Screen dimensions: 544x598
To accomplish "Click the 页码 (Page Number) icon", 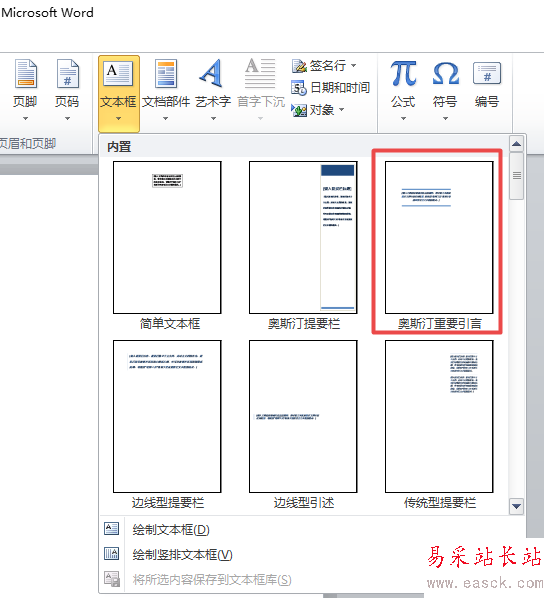I will [68, 74].
